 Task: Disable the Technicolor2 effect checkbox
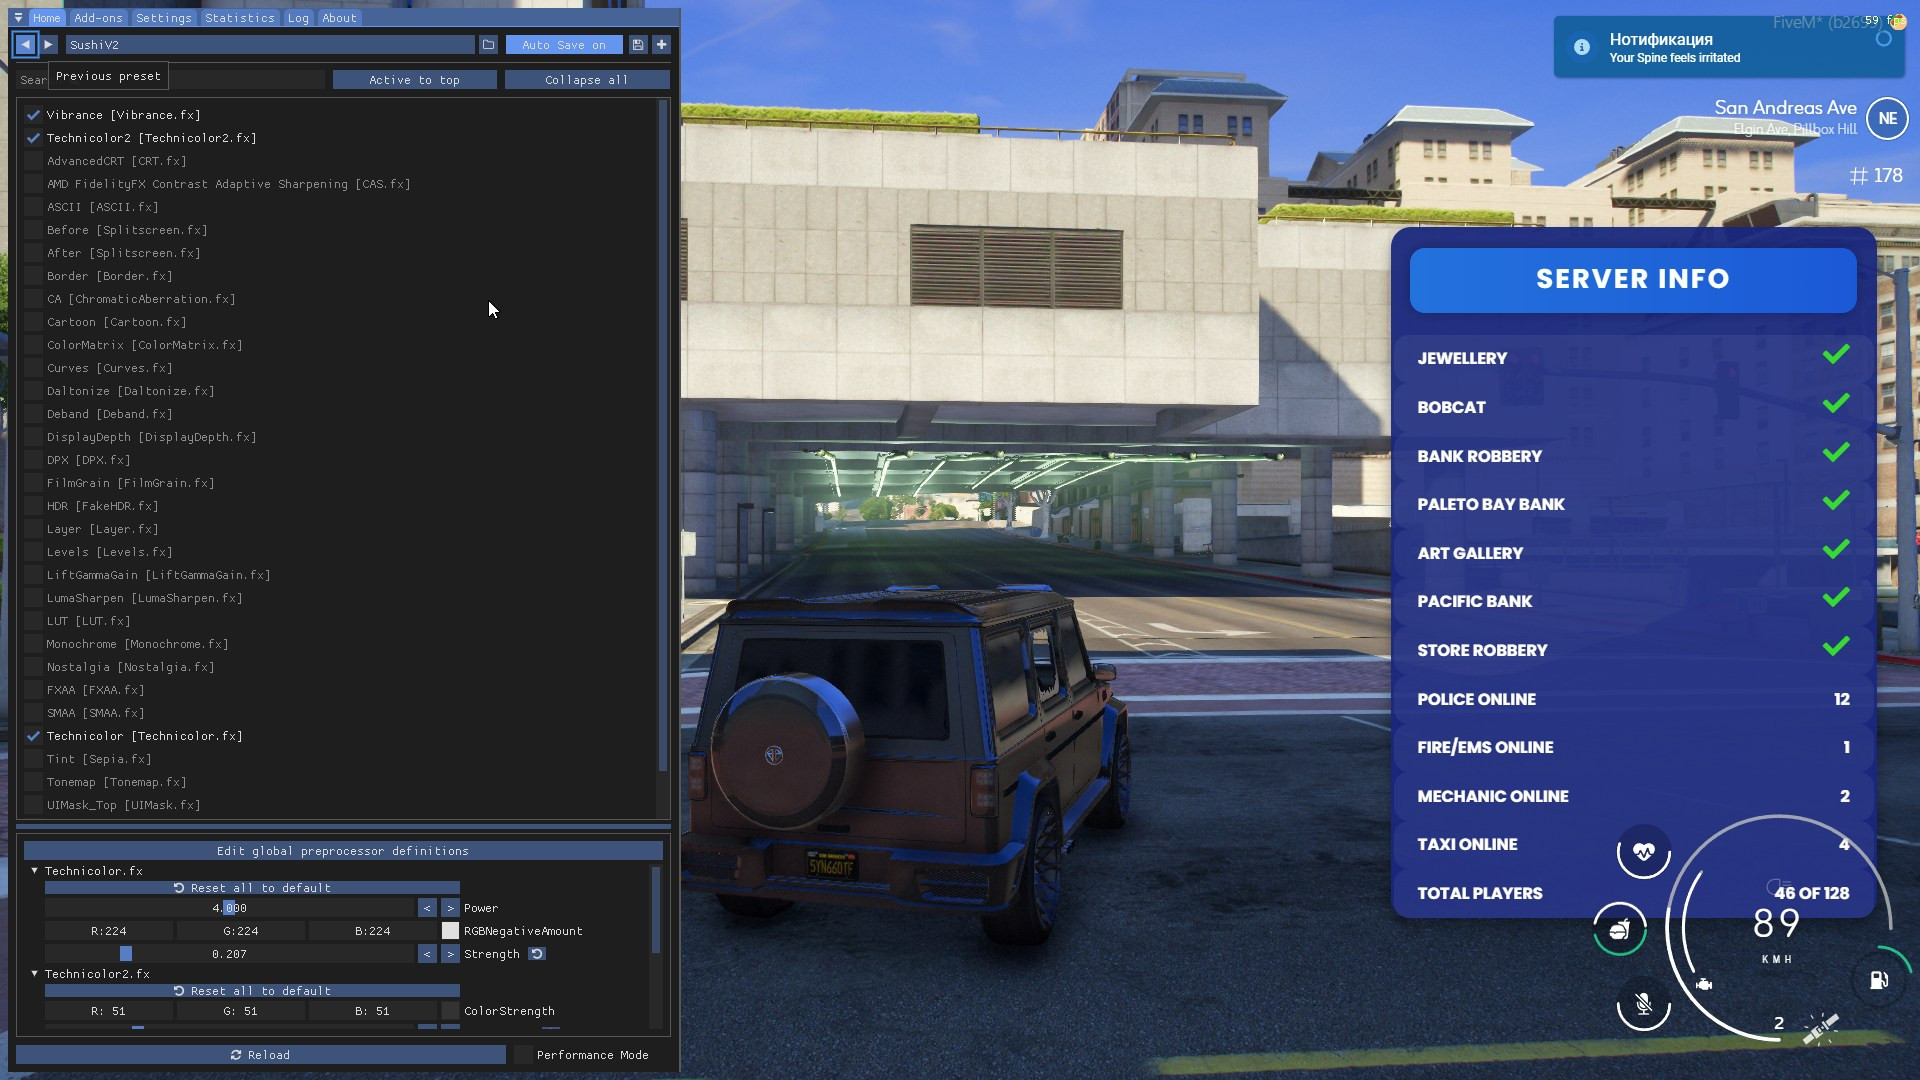[x=33, y=138]
